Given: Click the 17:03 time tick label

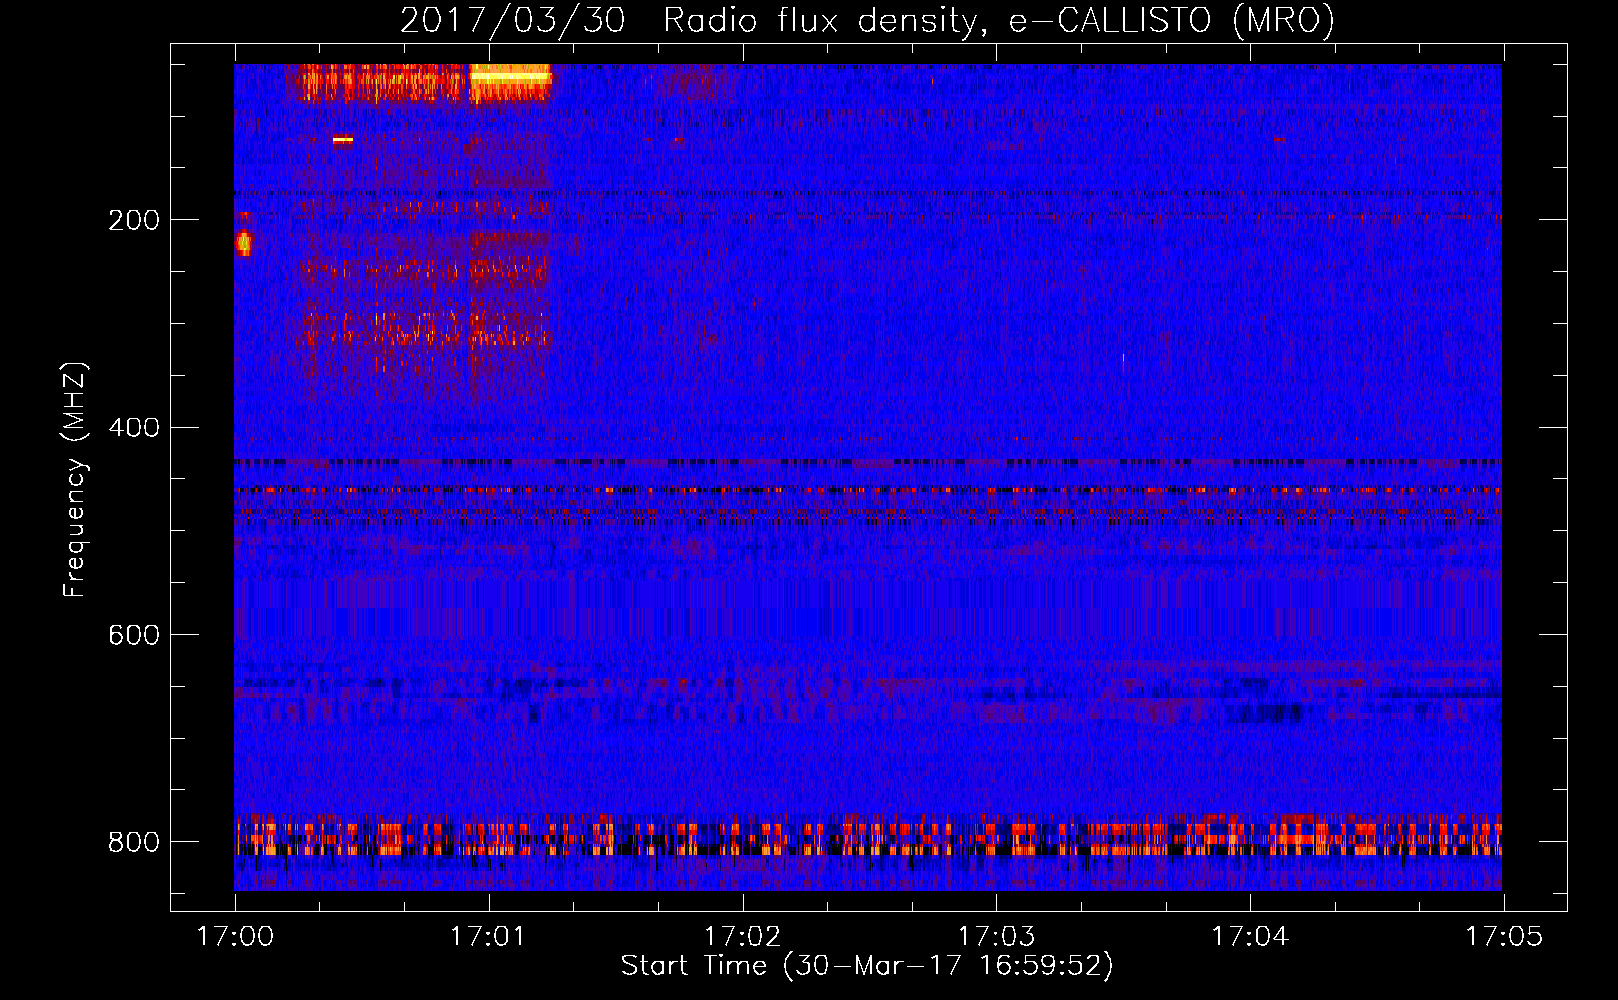Looking at the screenshot, I should [996, 936].
